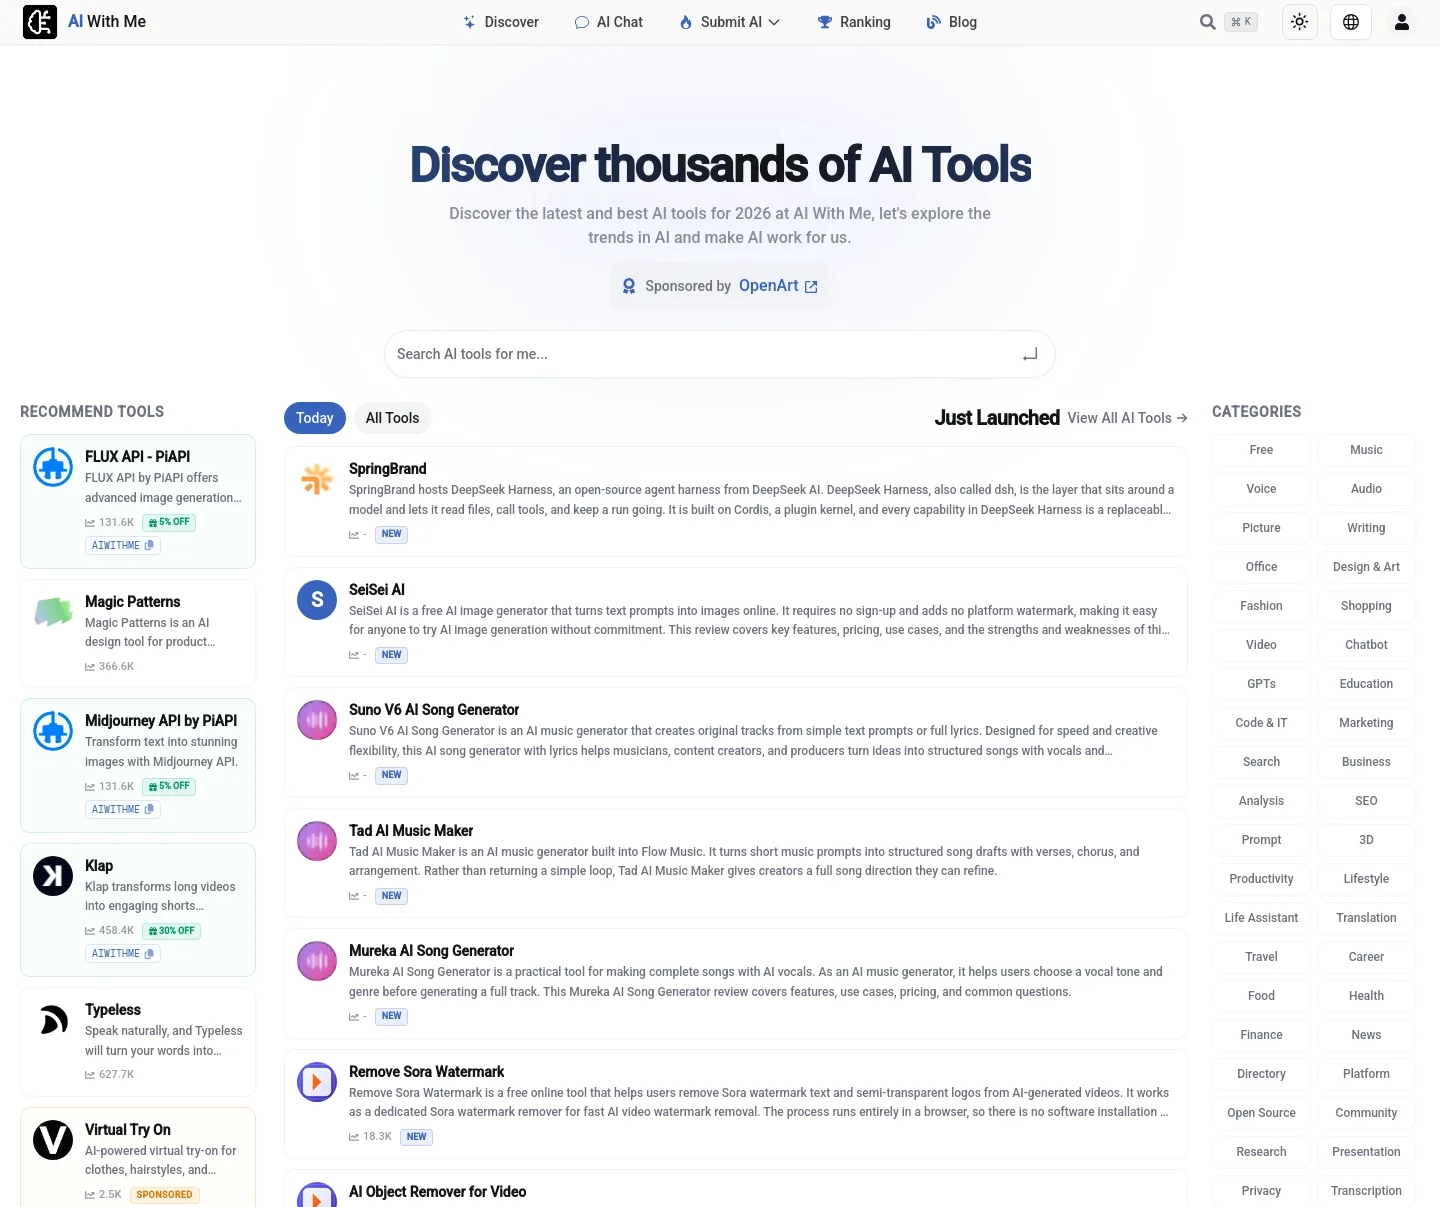Open the Magic Patterns logo
Viewport: 1440px width, 1207px height.
53,612
